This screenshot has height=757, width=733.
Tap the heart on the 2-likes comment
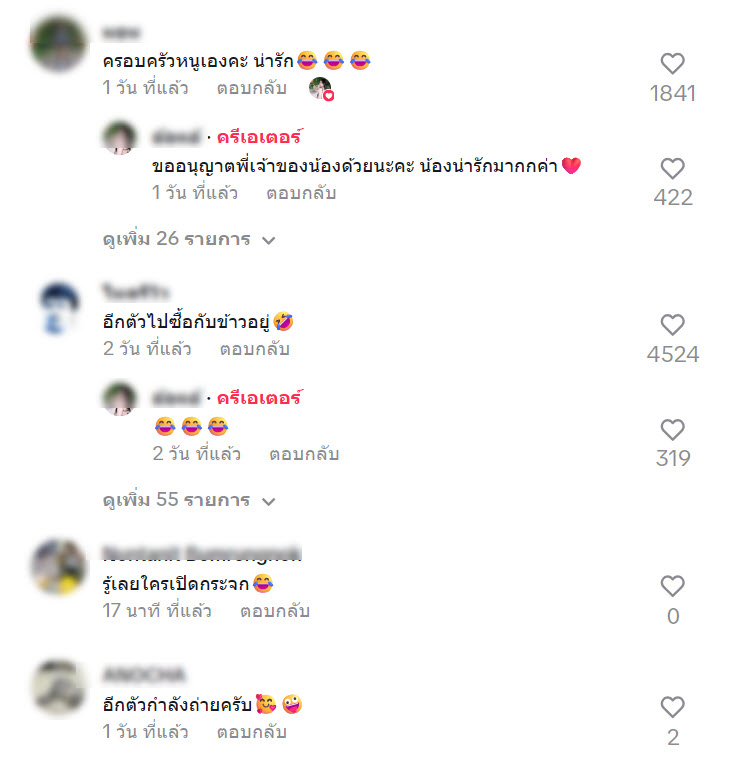click(672, 707)
